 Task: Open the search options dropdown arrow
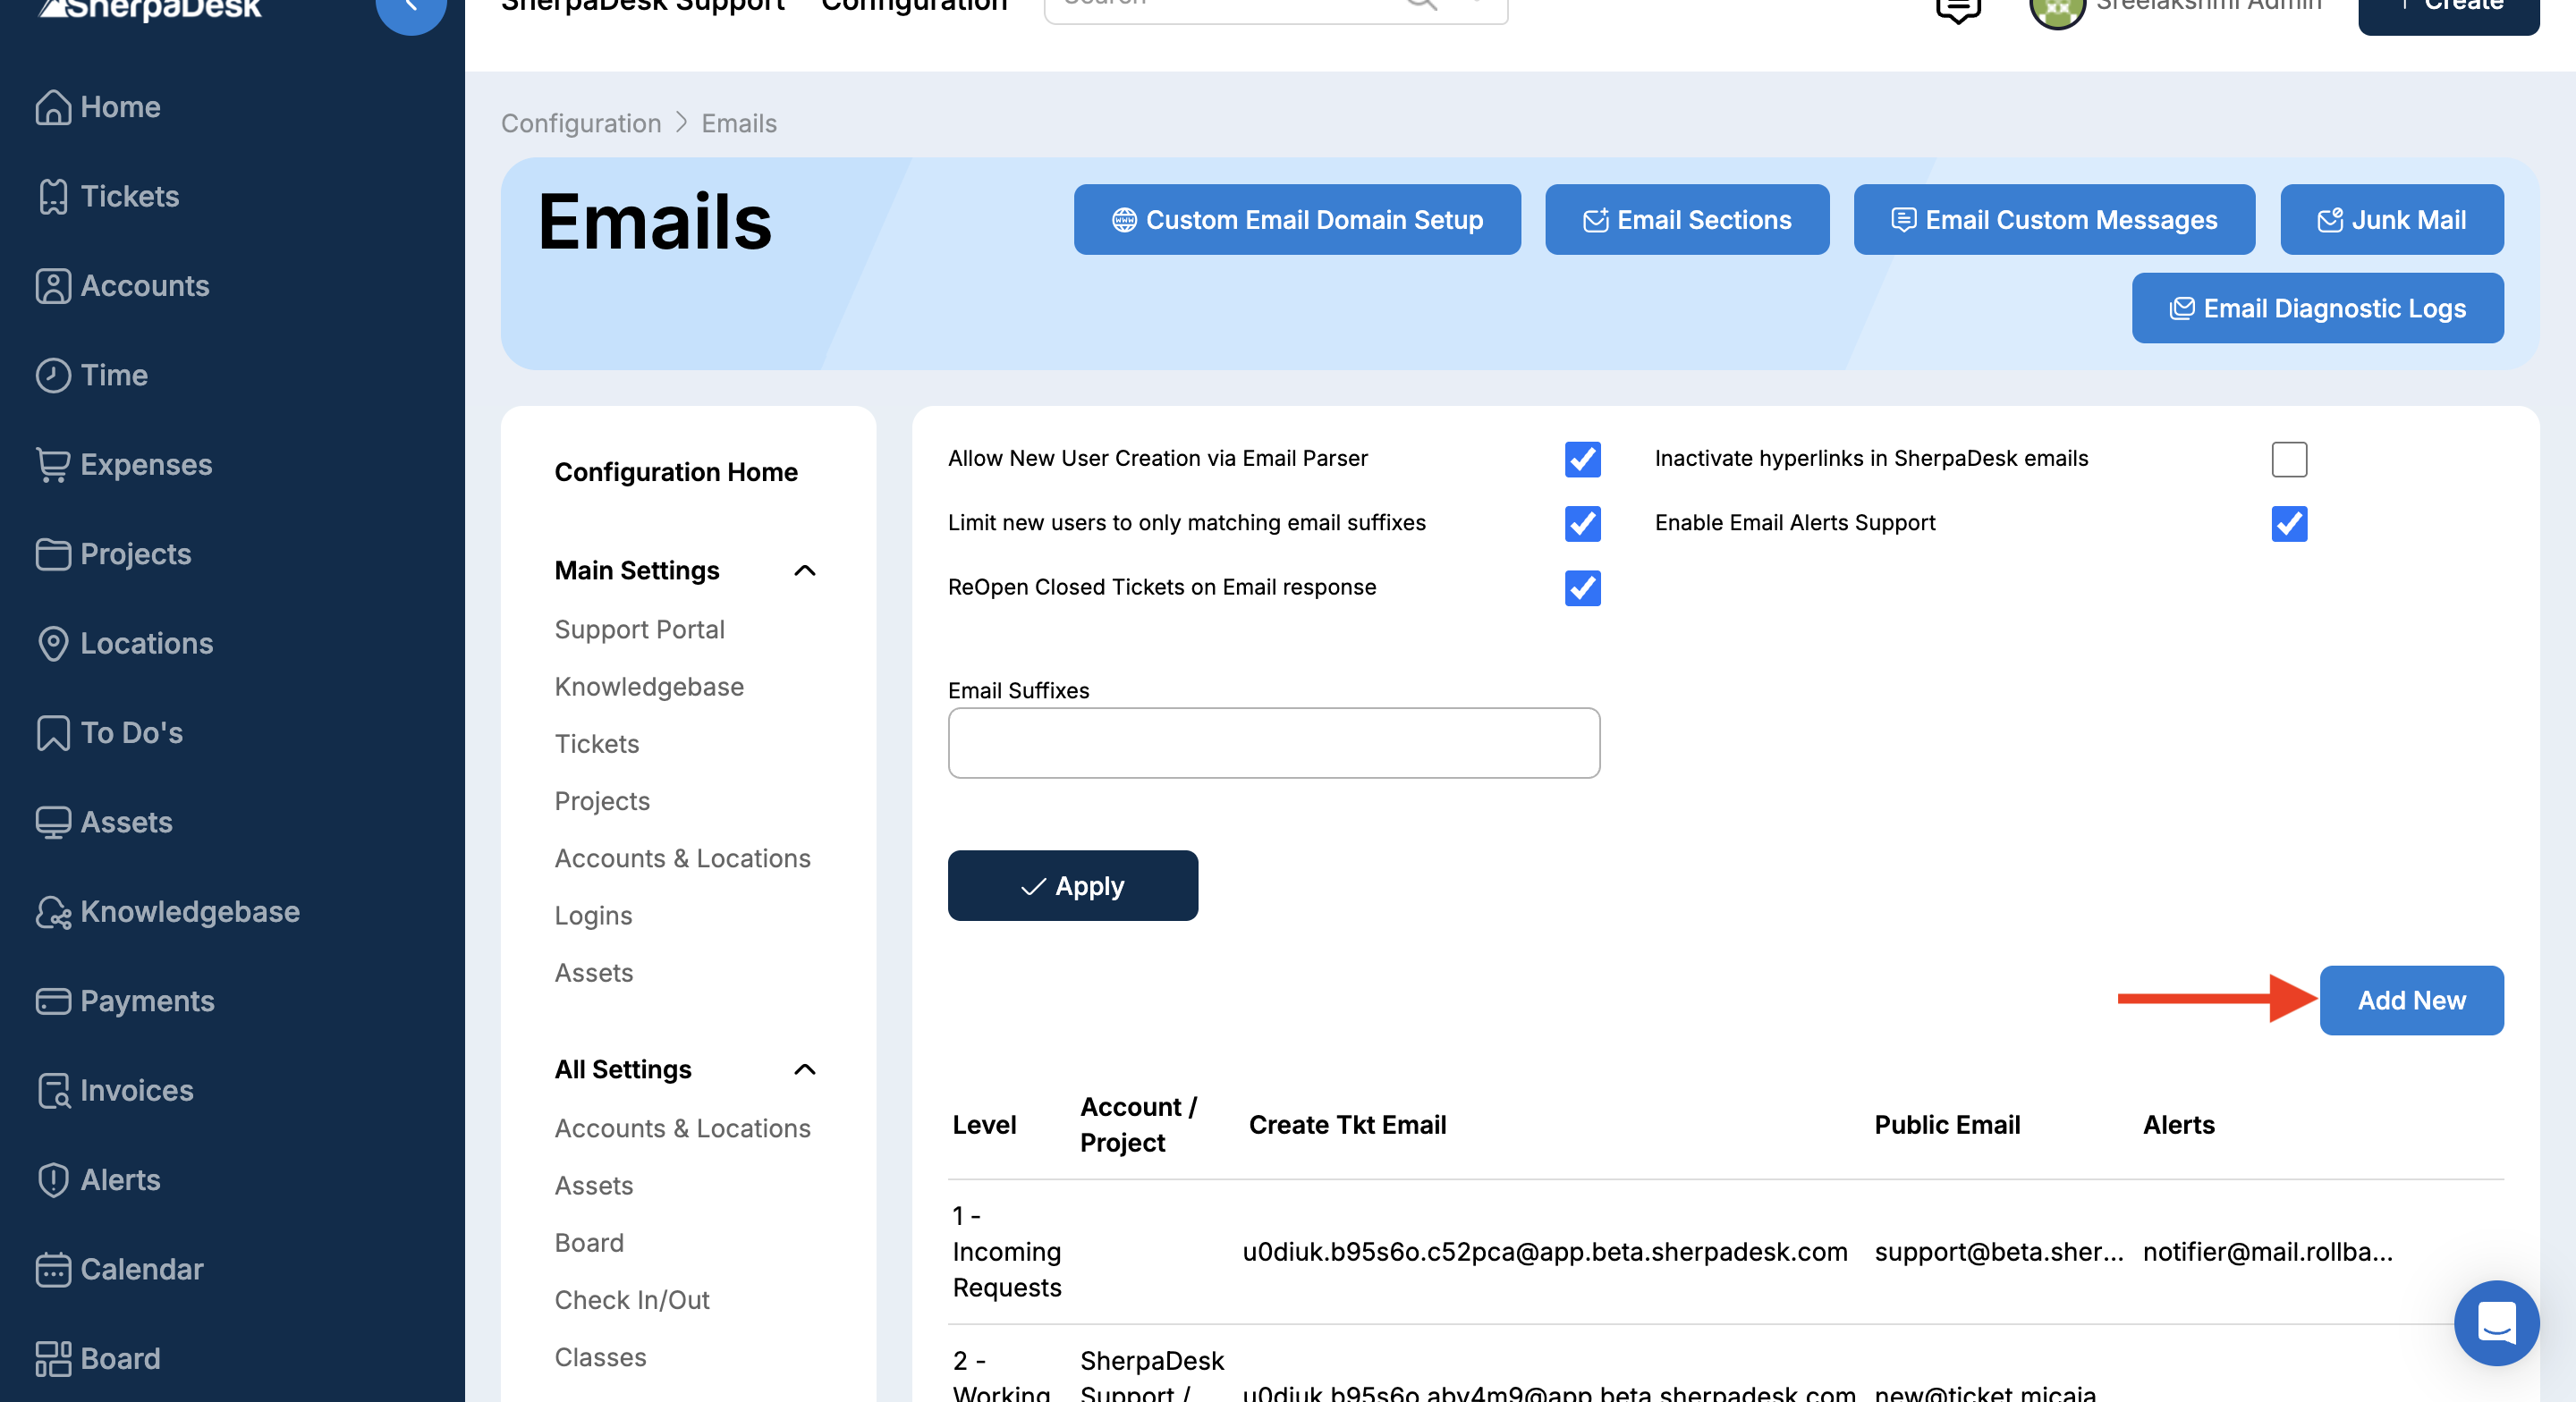point(1477,3)
